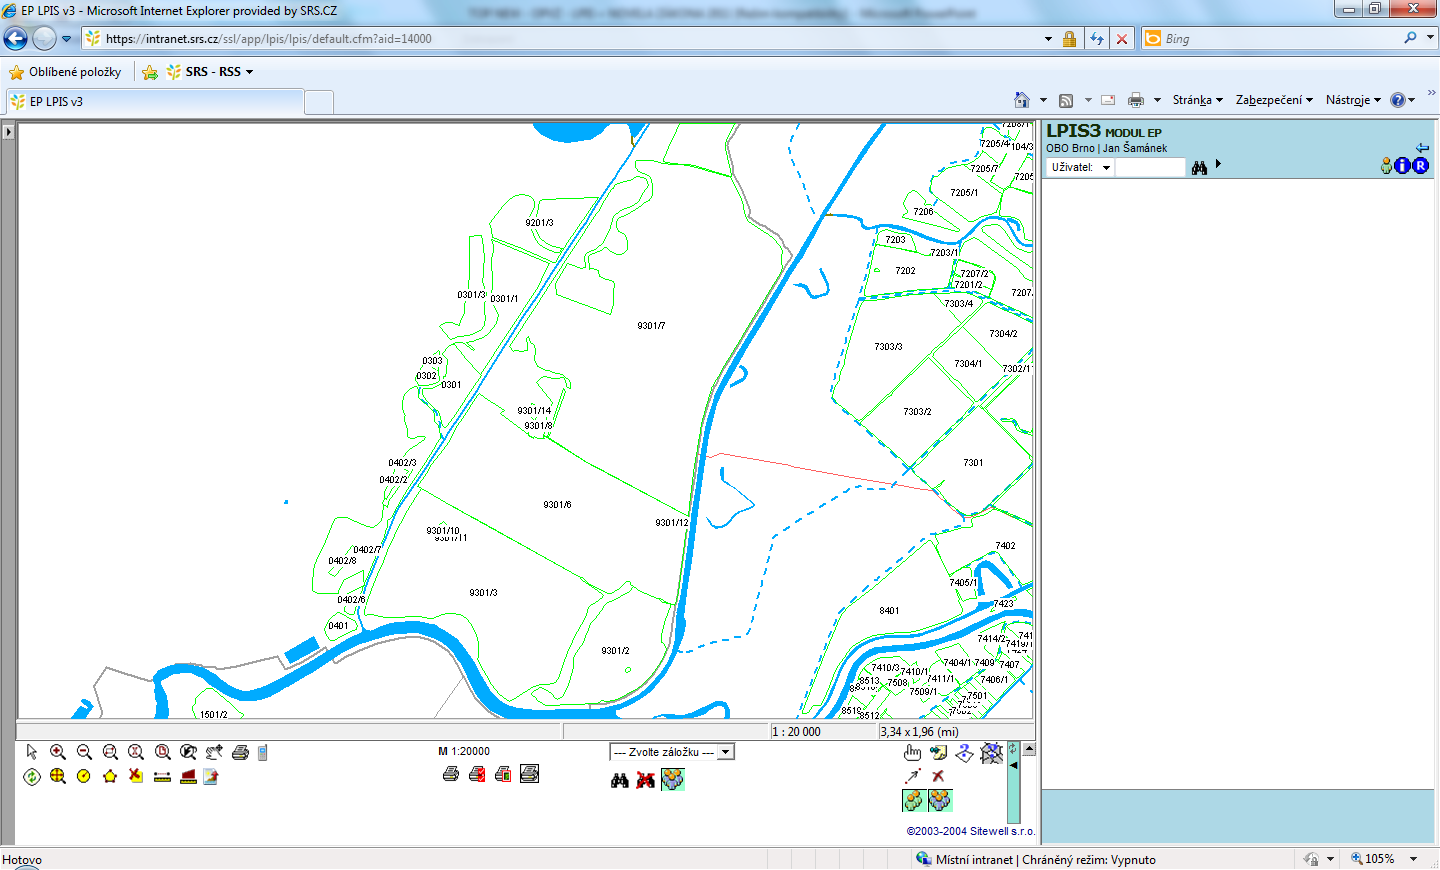Click the blue 'R' circle icon
Viewport: 1440px width, 870px height.
(x=1420, y=166)
